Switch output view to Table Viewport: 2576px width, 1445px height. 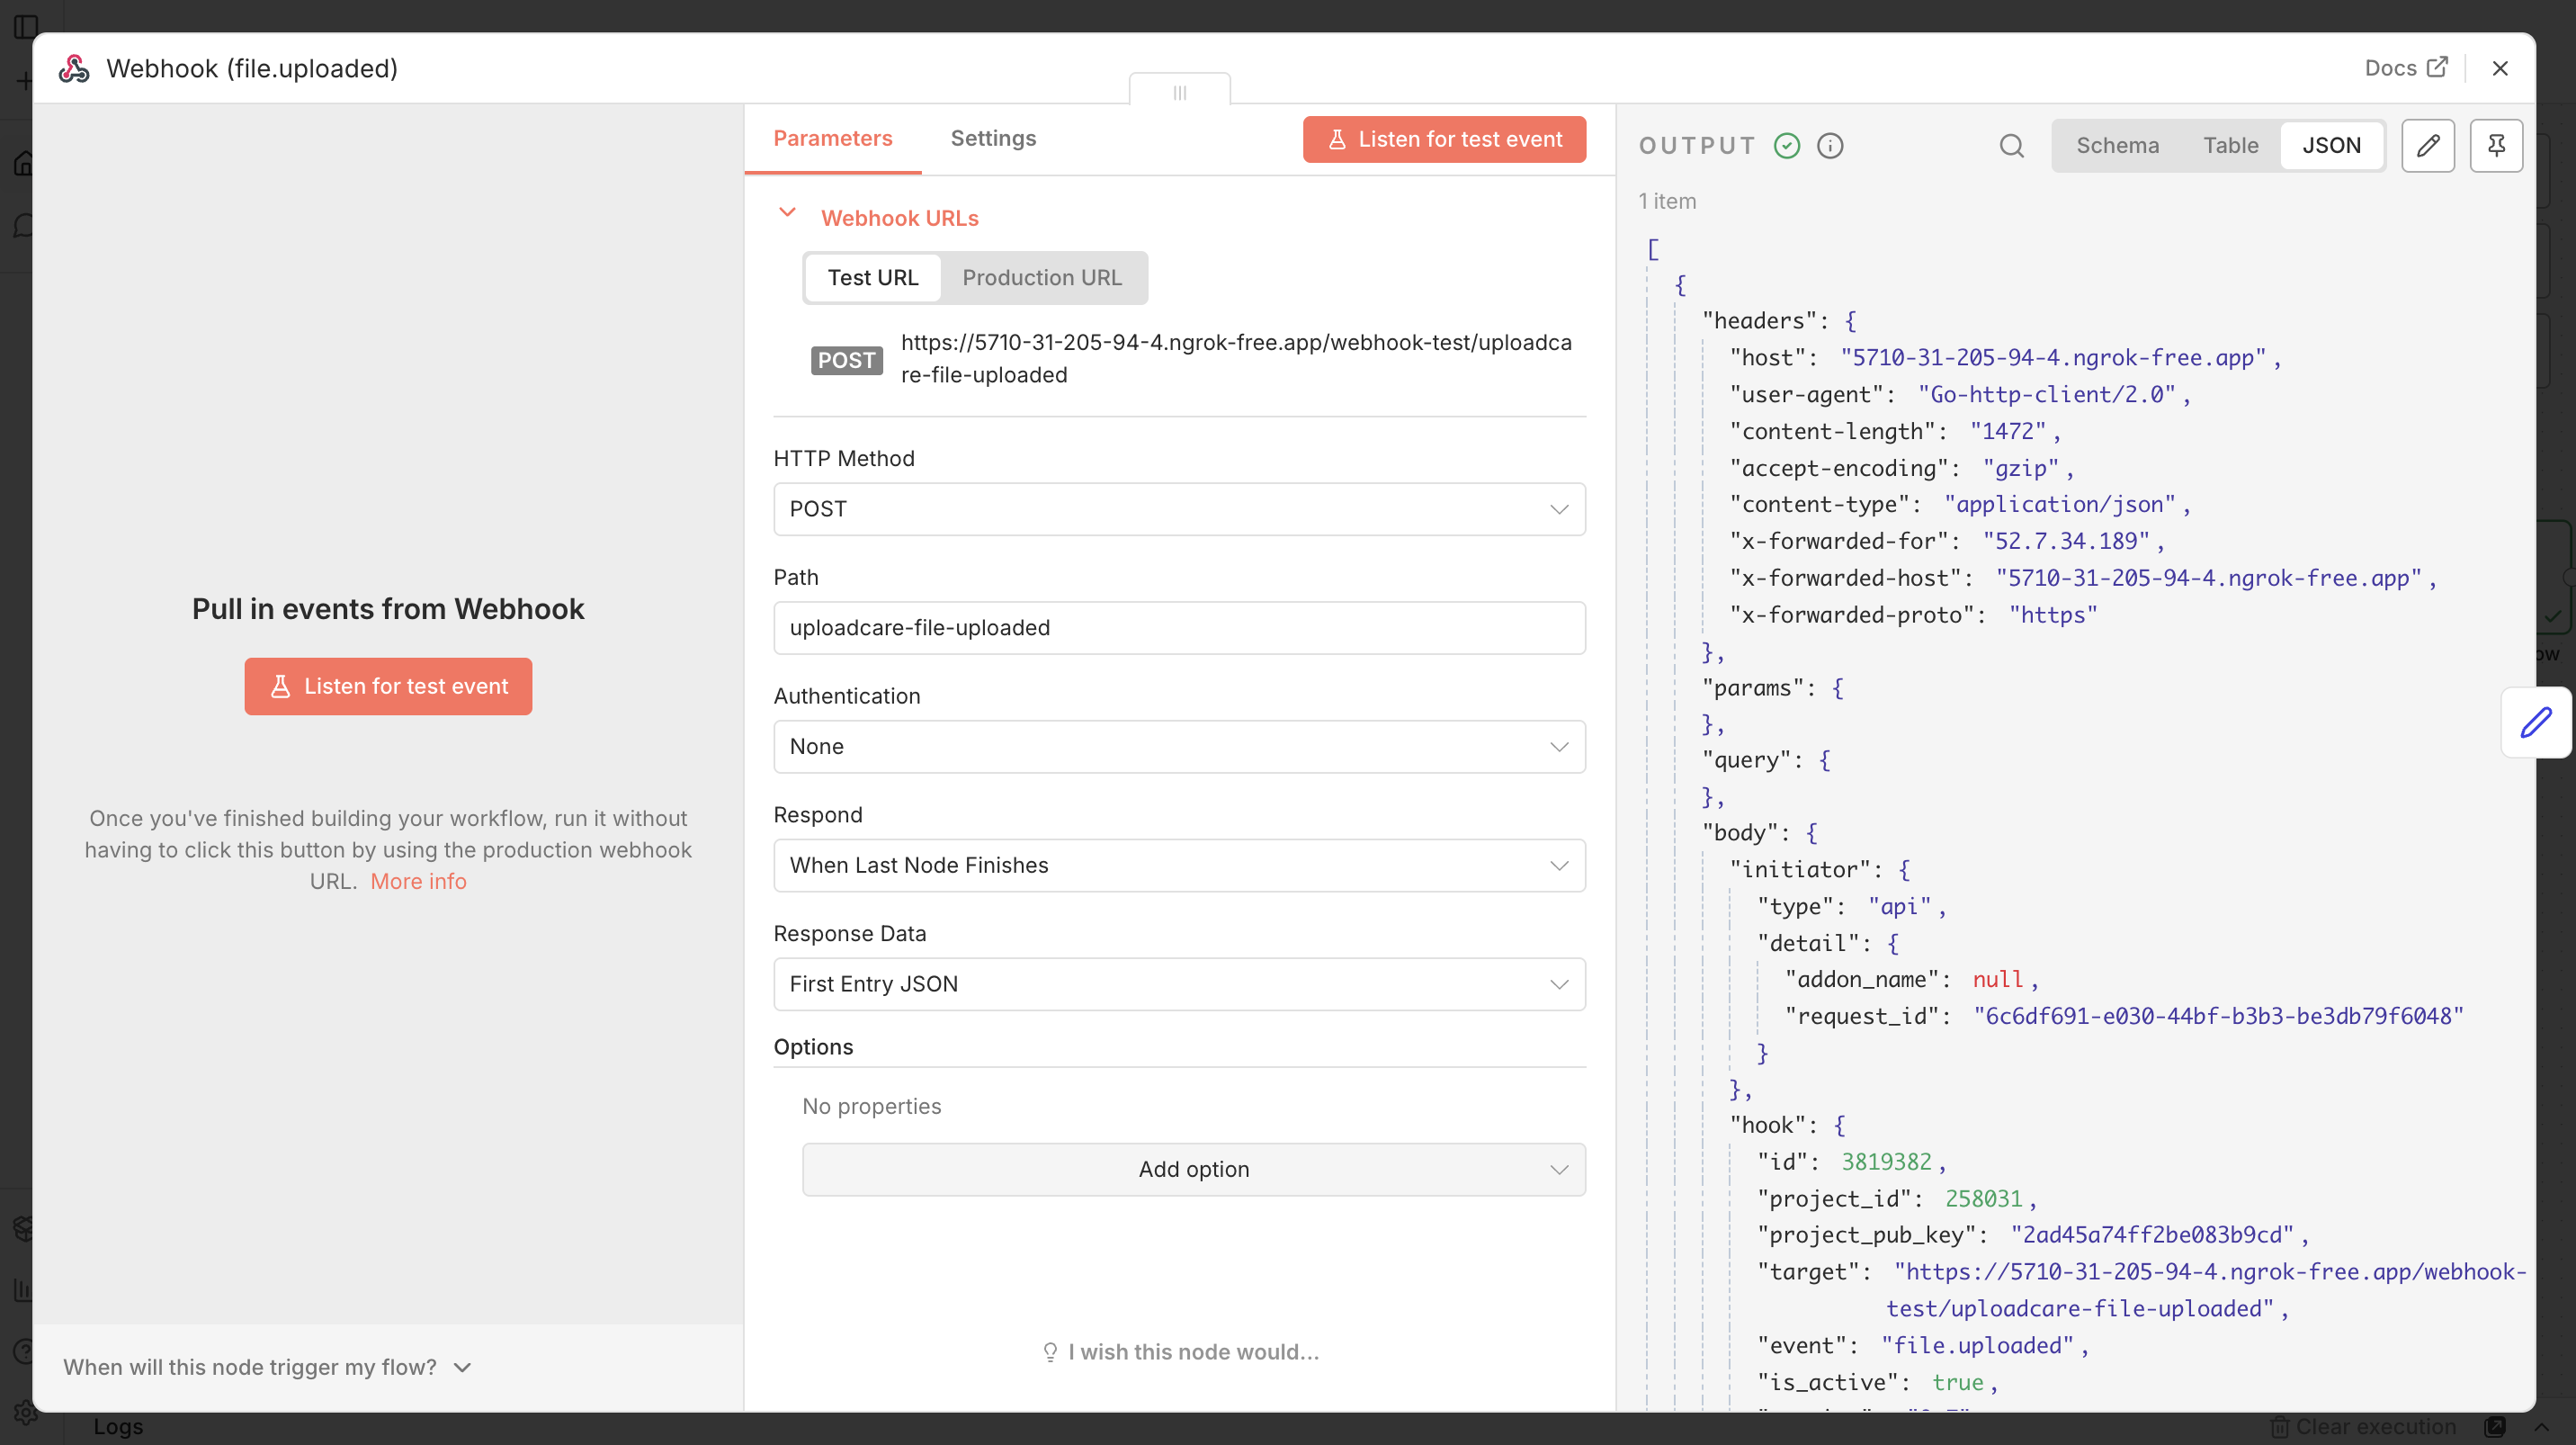[2230, 146]
